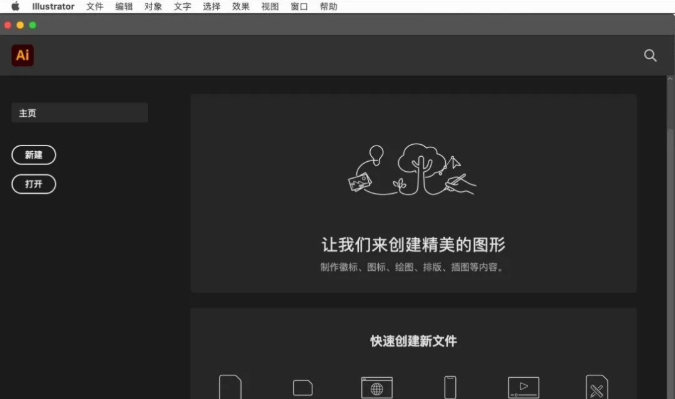This screenshot has height=399, width=675.
Task: Select the 主页 tab in sidebar
Action: [x=80, y=113]
